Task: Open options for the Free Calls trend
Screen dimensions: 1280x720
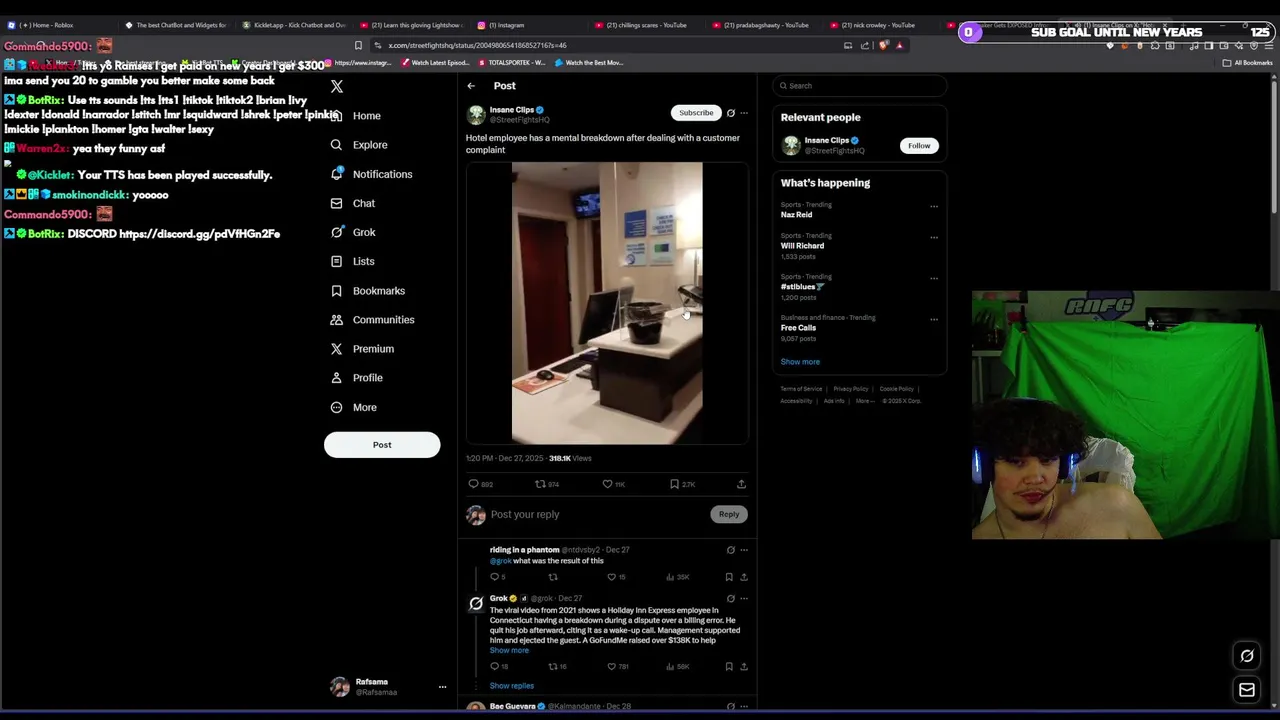Action: (x=934, y=320)
